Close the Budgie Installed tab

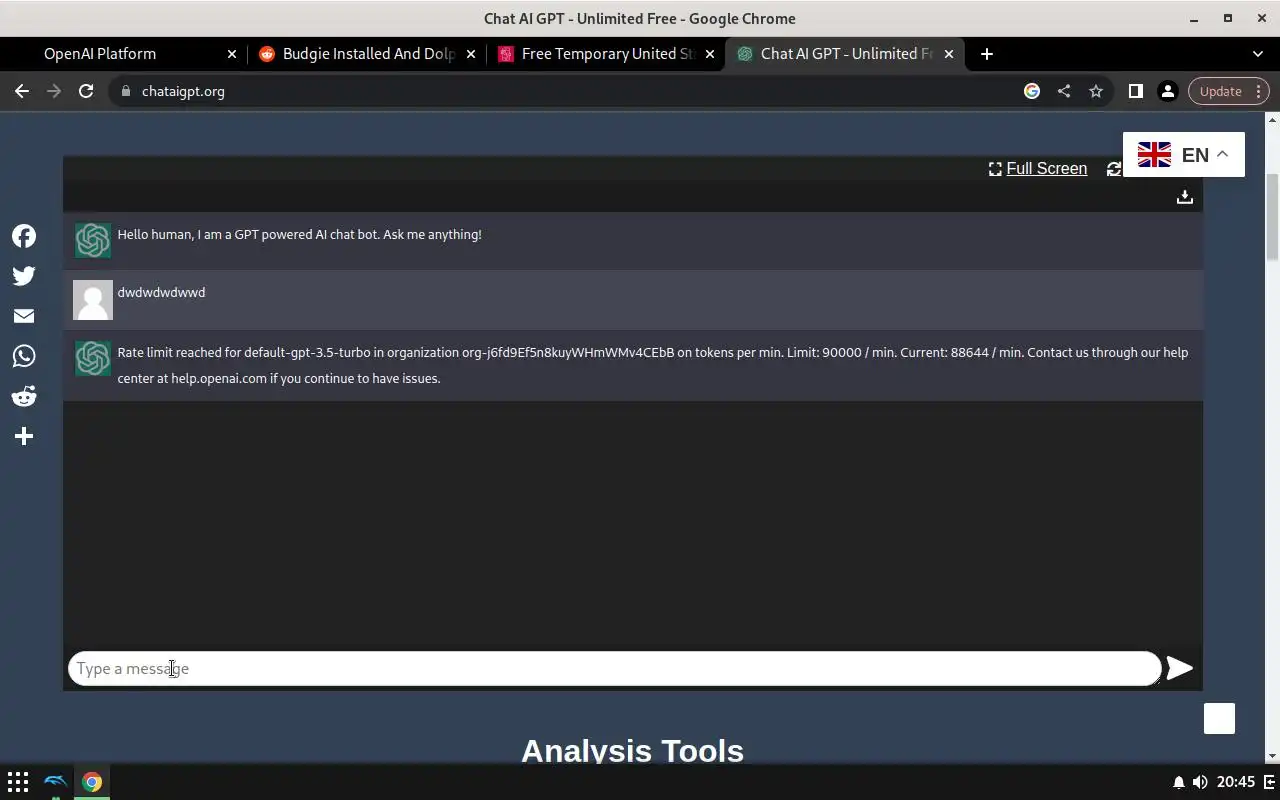click(470, 54)
